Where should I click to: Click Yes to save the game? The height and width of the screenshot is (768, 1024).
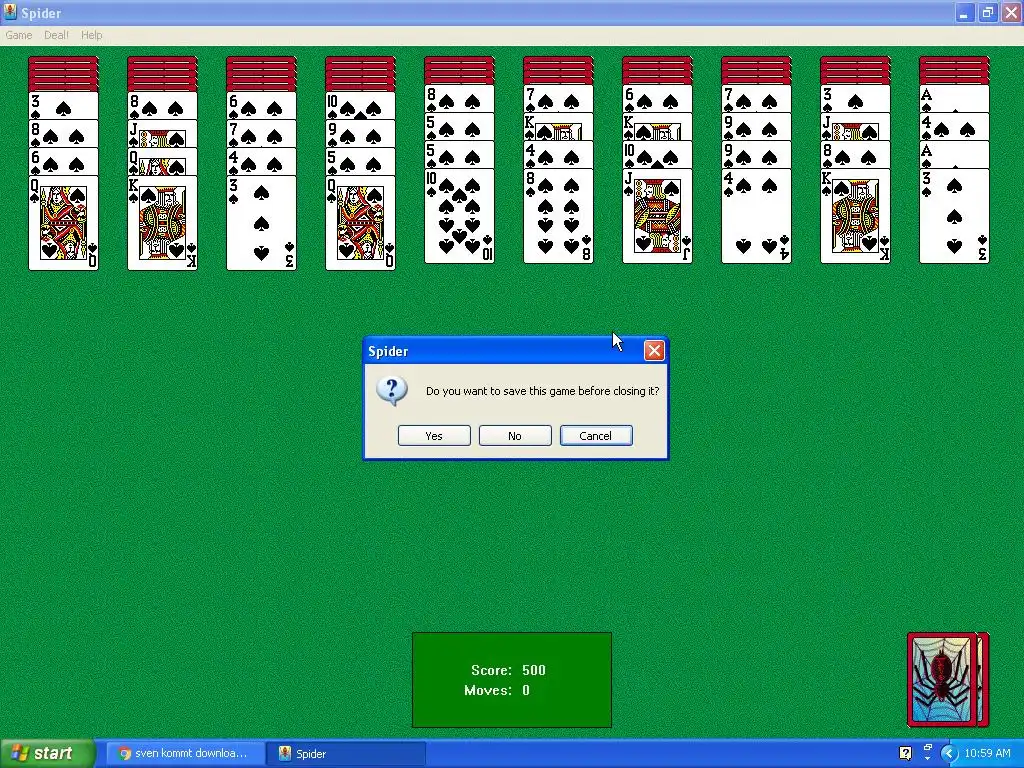pyautogui.click(x=434, y=436)
